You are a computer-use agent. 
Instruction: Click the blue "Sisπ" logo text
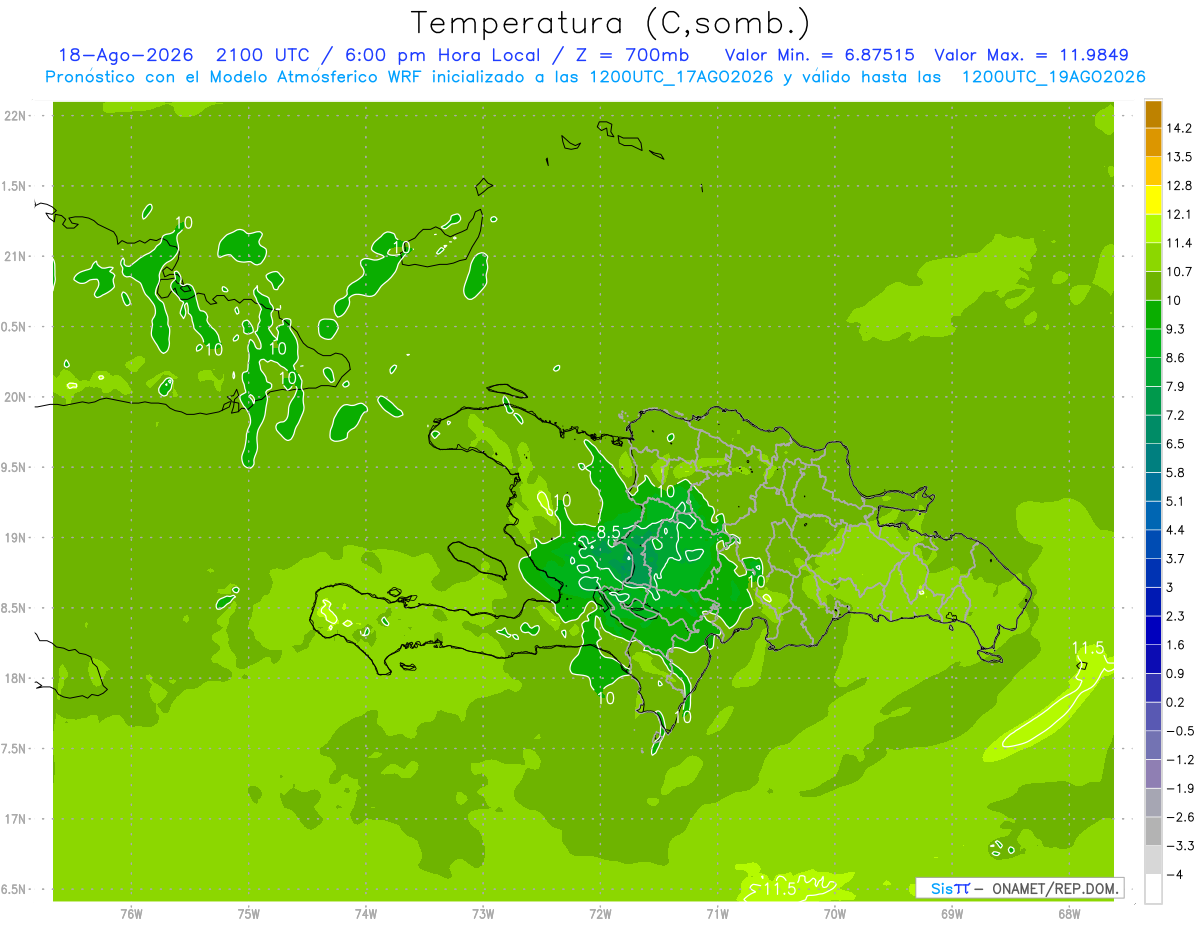950,888
